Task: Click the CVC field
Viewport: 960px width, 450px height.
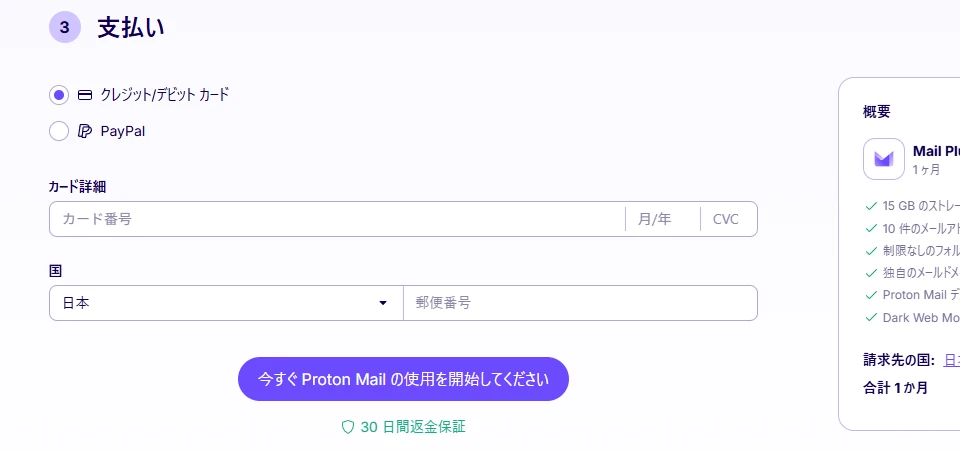Action: pyautogui.click(x=729, y=219)
